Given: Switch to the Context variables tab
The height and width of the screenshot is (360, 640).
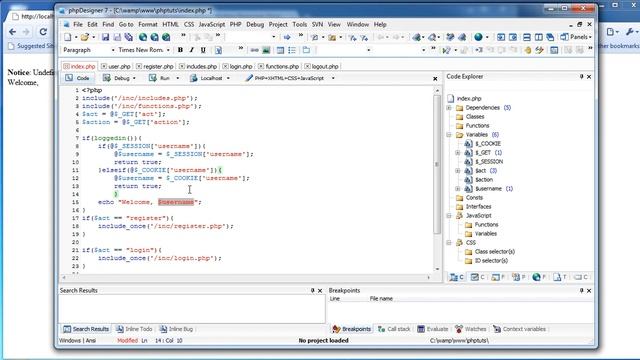Looking at the screenshot, I should pos(519,329).
